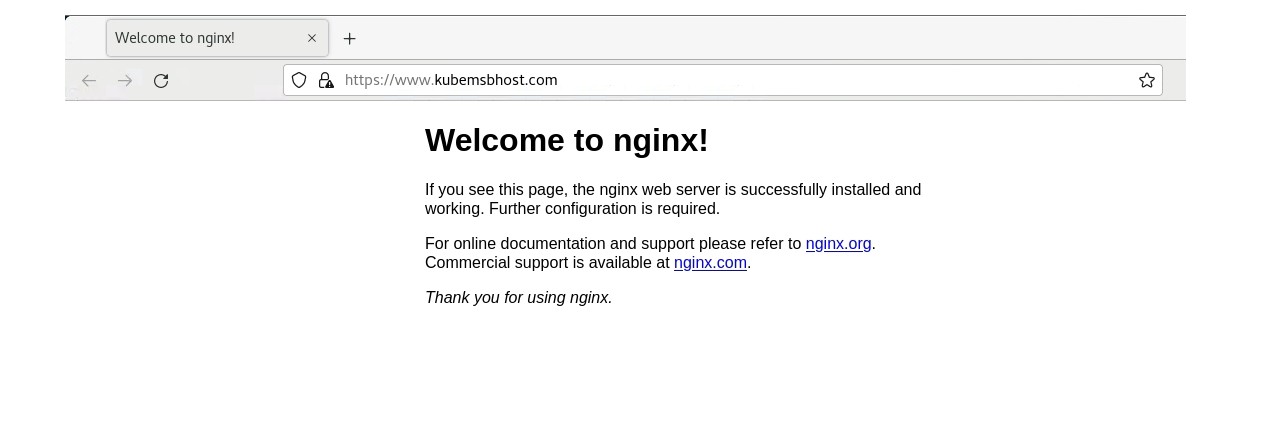Click the forward navigation arrow
This screenshot has width=1270, height=424.
pos(125,80)
